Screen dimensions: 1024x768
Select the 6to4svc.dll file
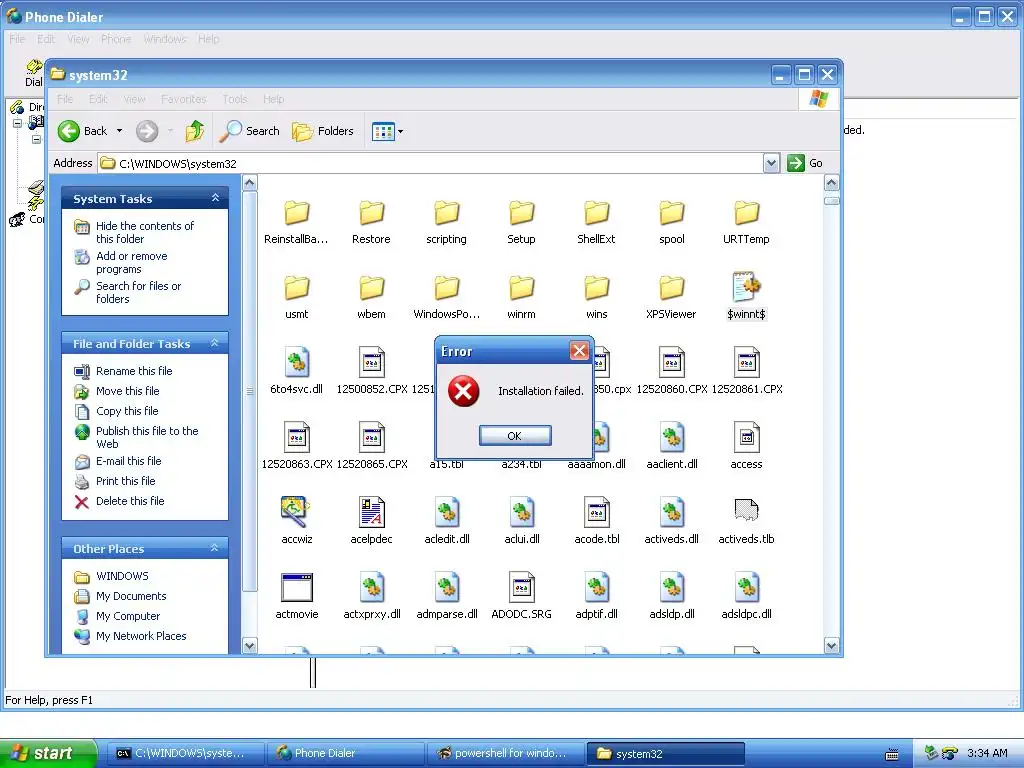point(296,371)
